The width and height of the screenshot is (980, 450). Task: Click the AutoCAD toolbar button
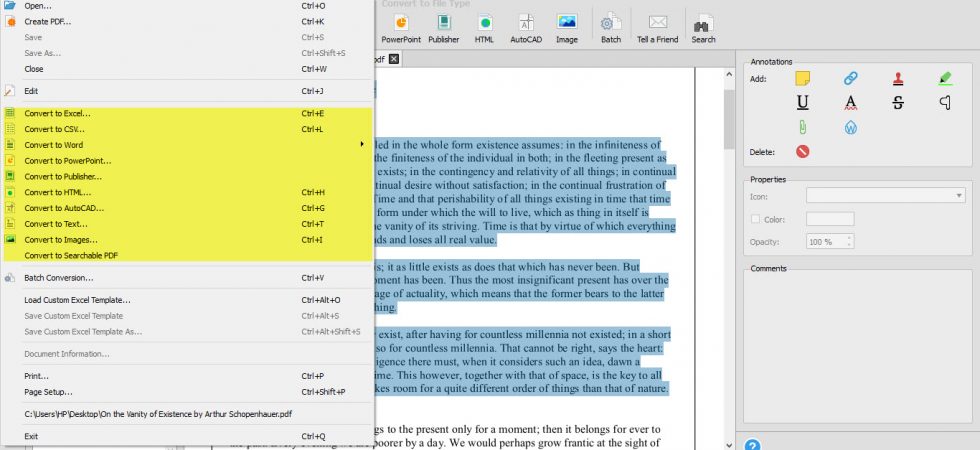tap(526, 29)
